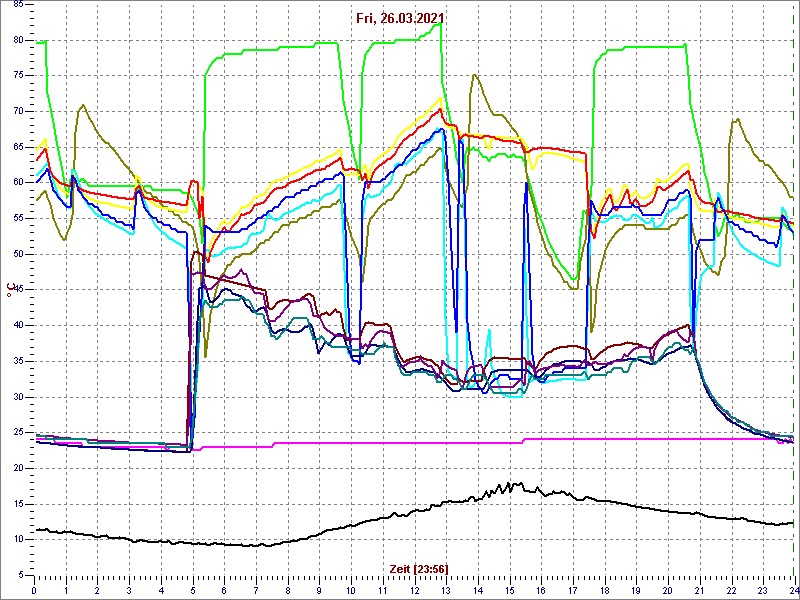
Task: Click hour 3 on the time axis
Action: [x=129, y=591]
